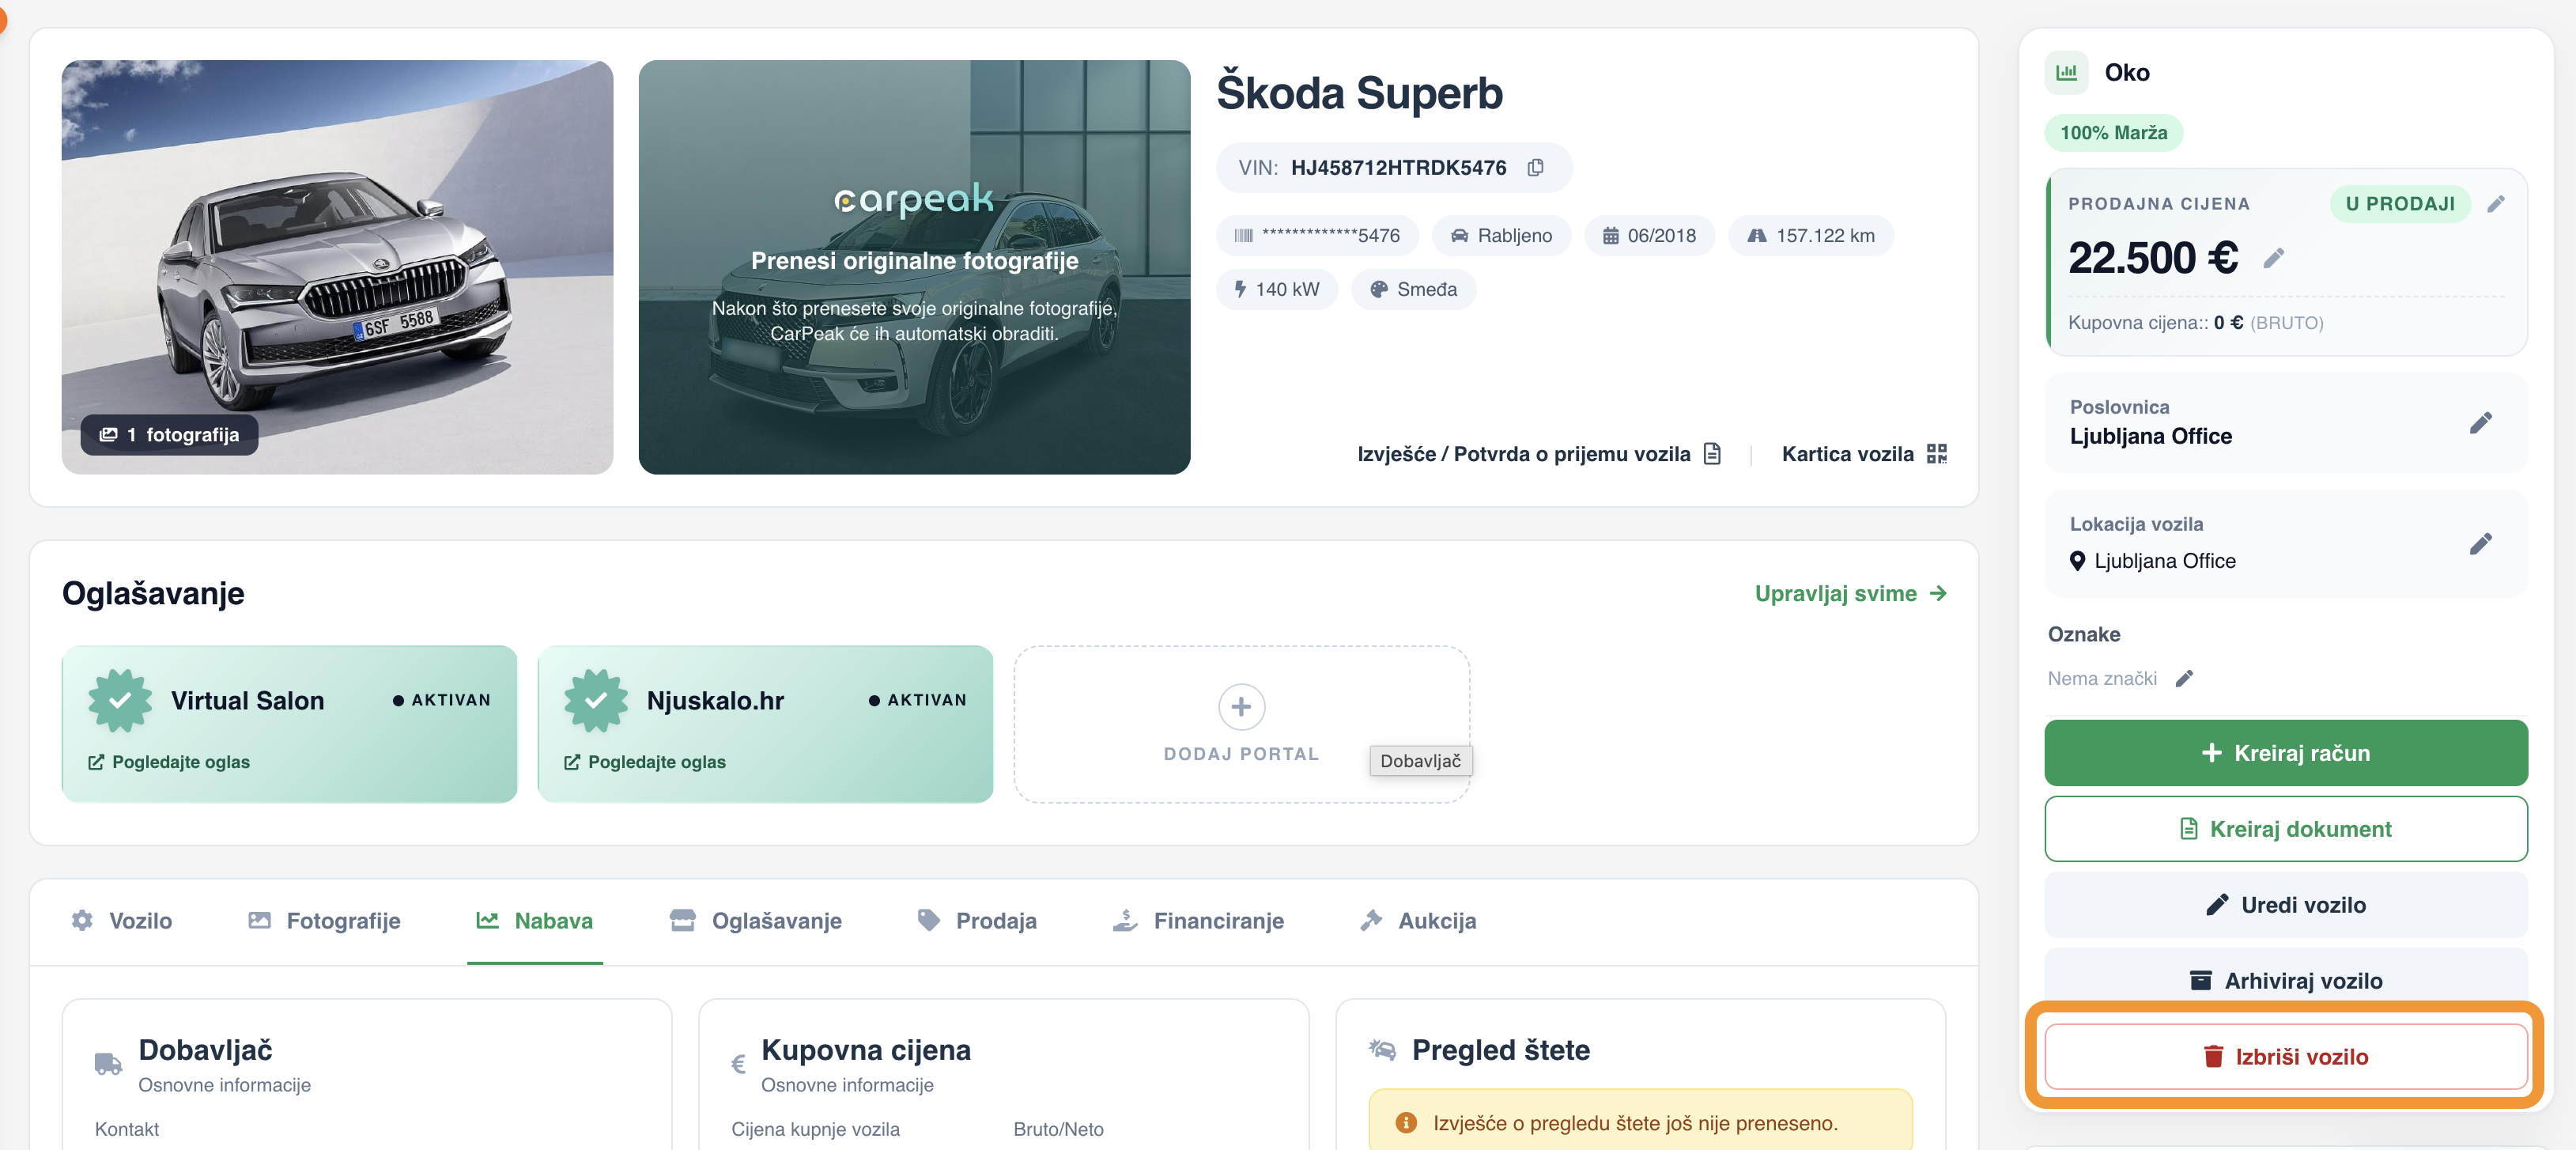Click the Izbriši vozilo button
The width and height of the screenshot is (2576, 1150).
[x=2285, y=1057]
